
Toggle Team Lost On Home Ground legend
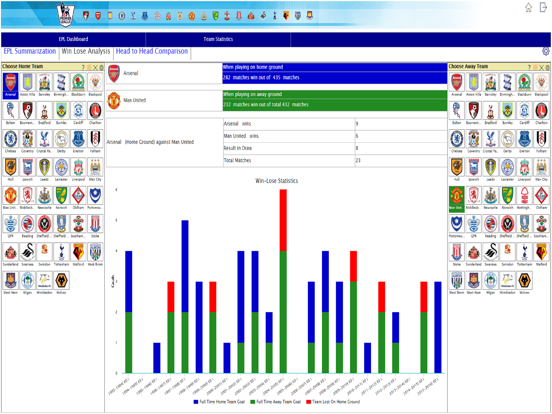click(333, 402)
